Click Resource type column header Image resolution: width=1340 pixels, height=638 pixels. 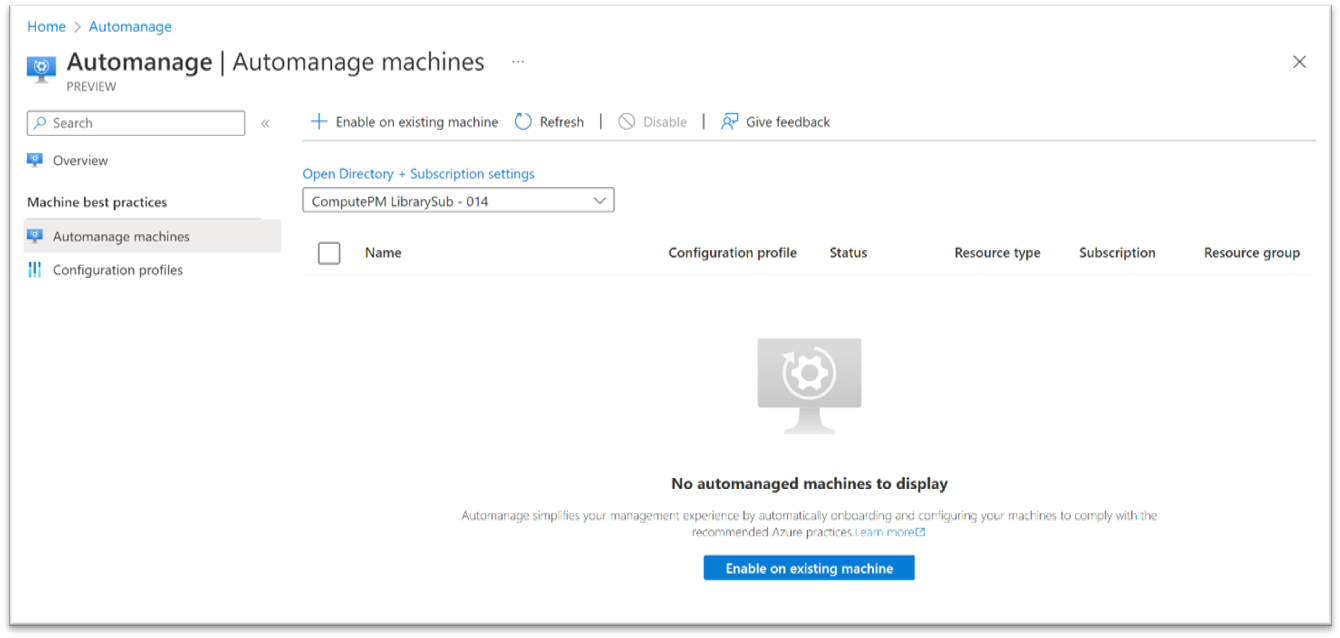pyautogui.click(x=997, y=253)
